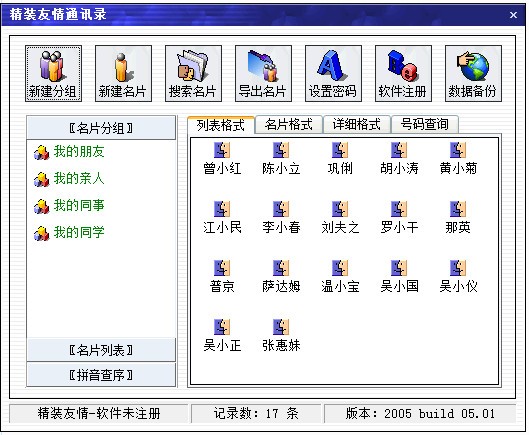Select the 黄小菊 contact icon
This screenshot has width=529, height=435.
pyautogui.click(x=458, y=150)
